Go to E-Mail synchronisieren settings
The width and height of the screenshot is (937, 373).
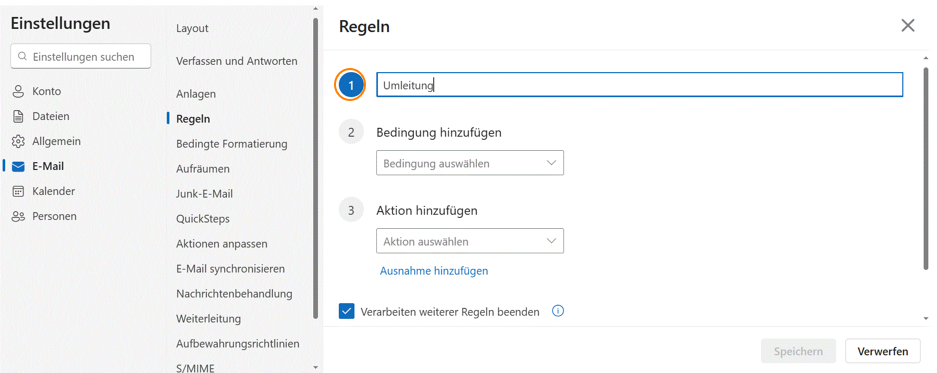coord(231,269)
